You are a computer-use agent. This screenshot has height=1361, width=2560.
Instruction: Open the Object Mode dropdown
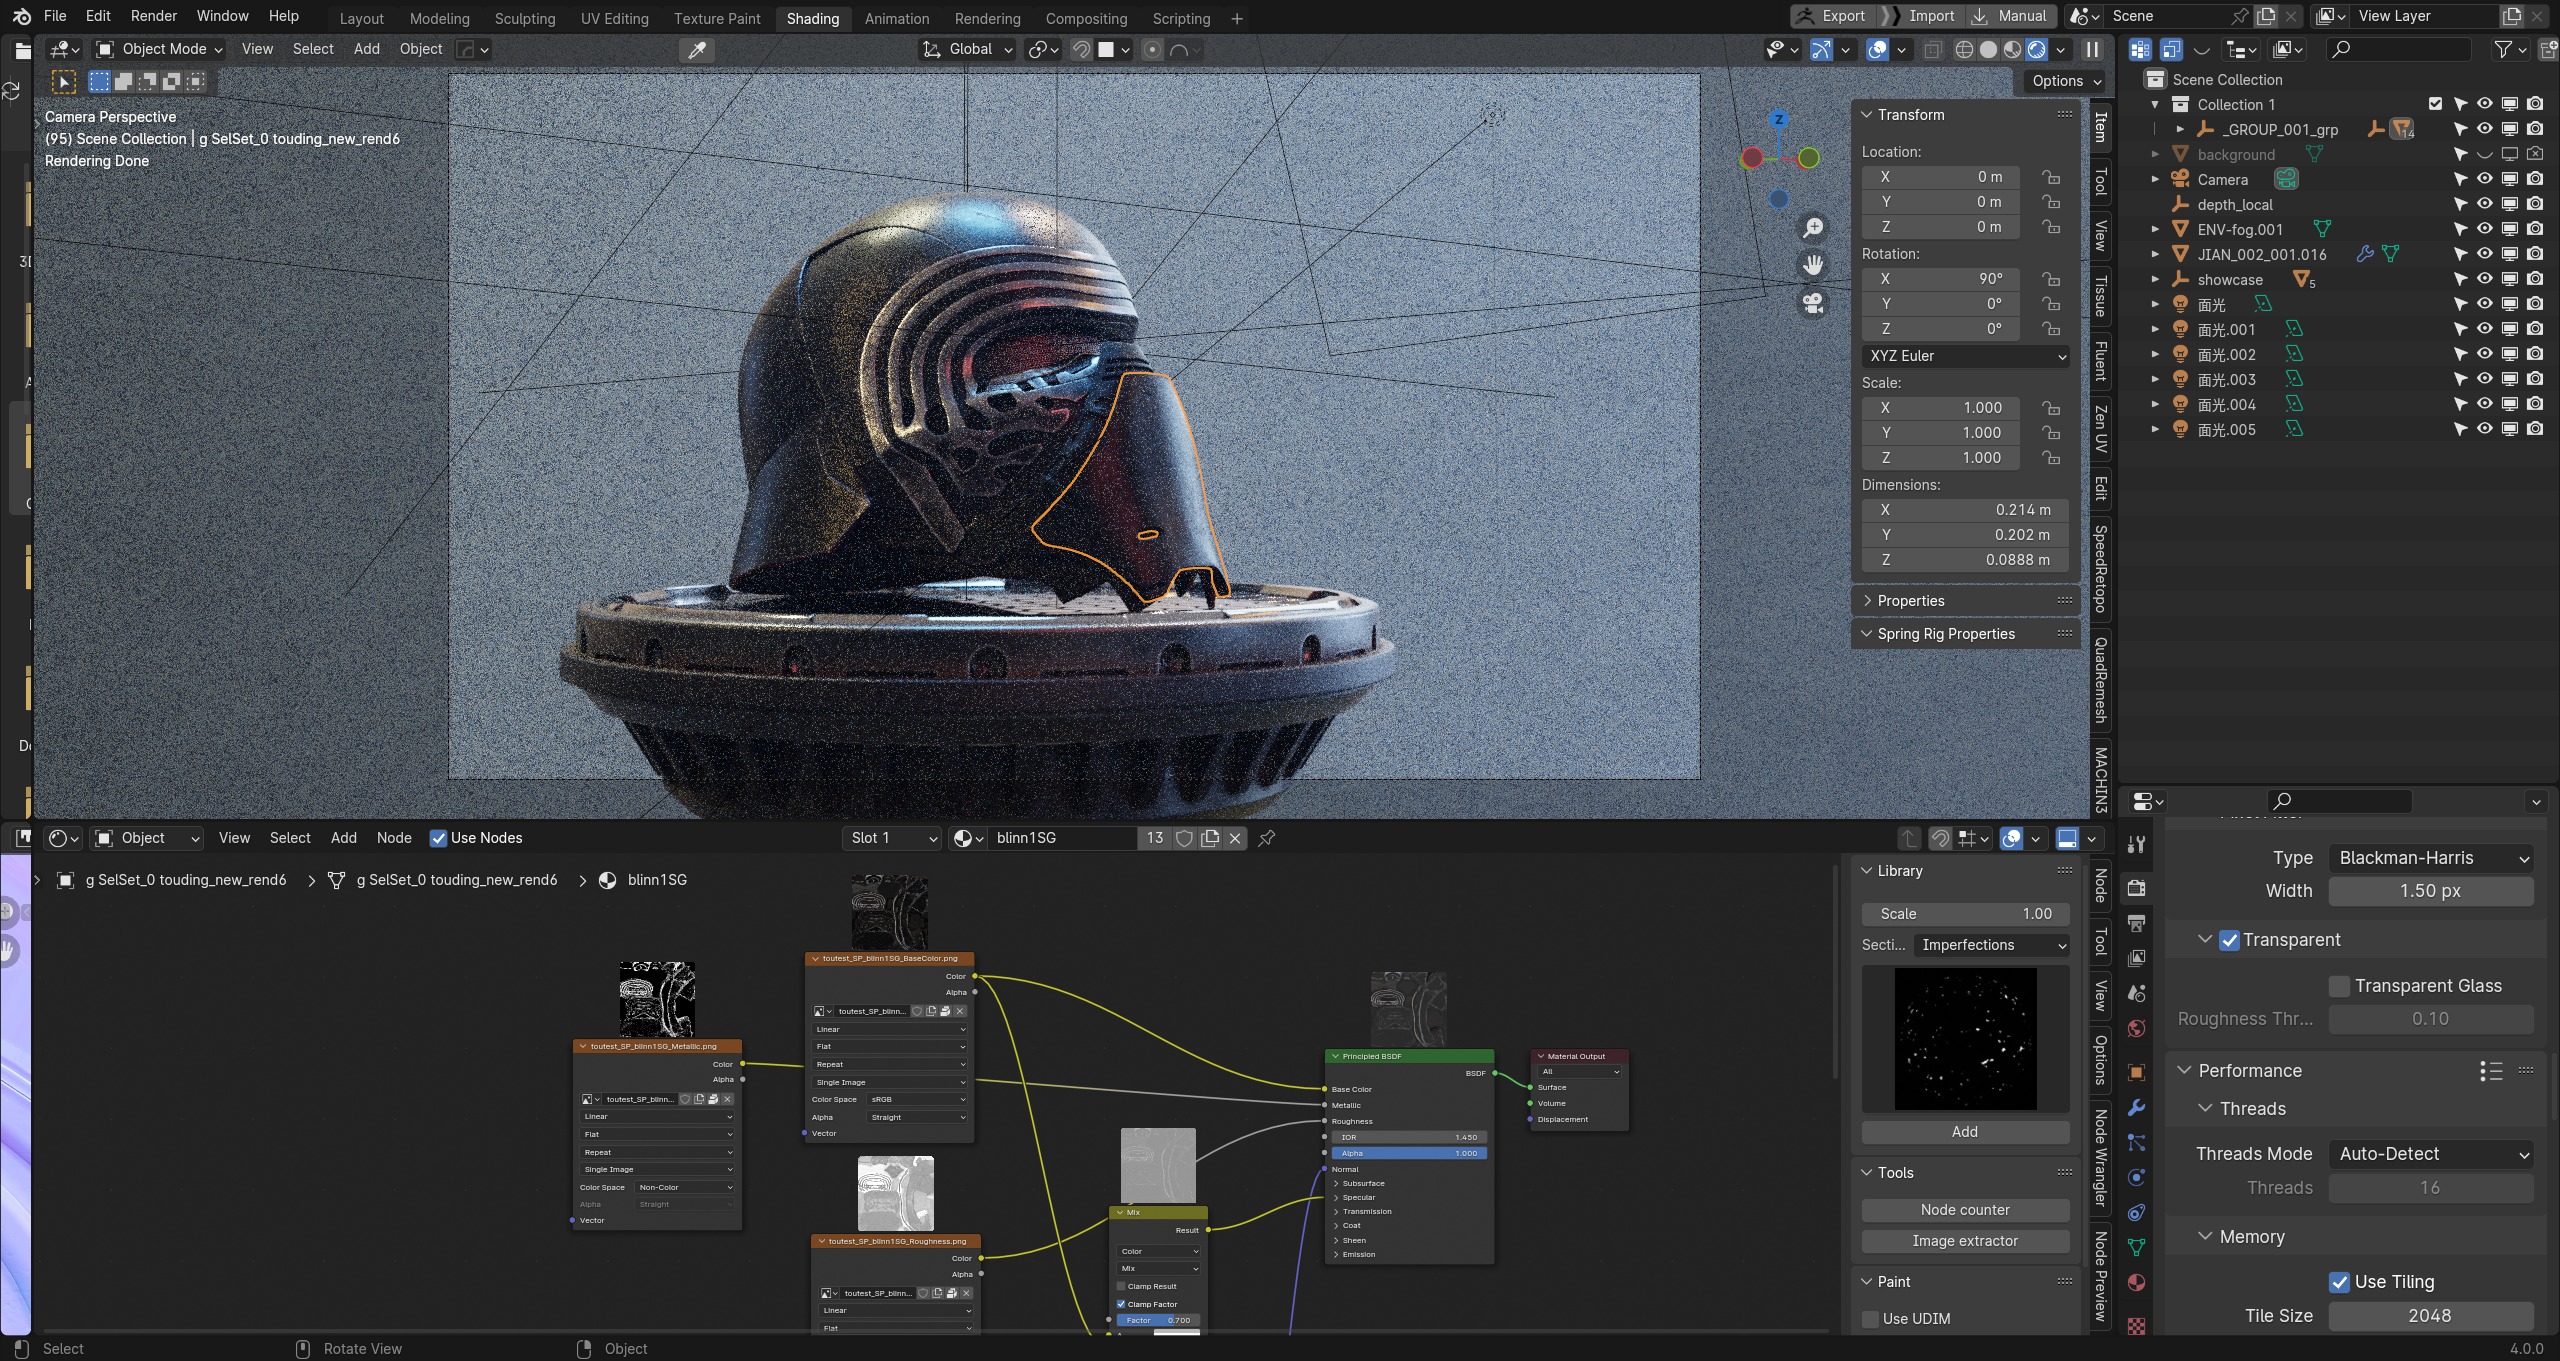point(158,49)
